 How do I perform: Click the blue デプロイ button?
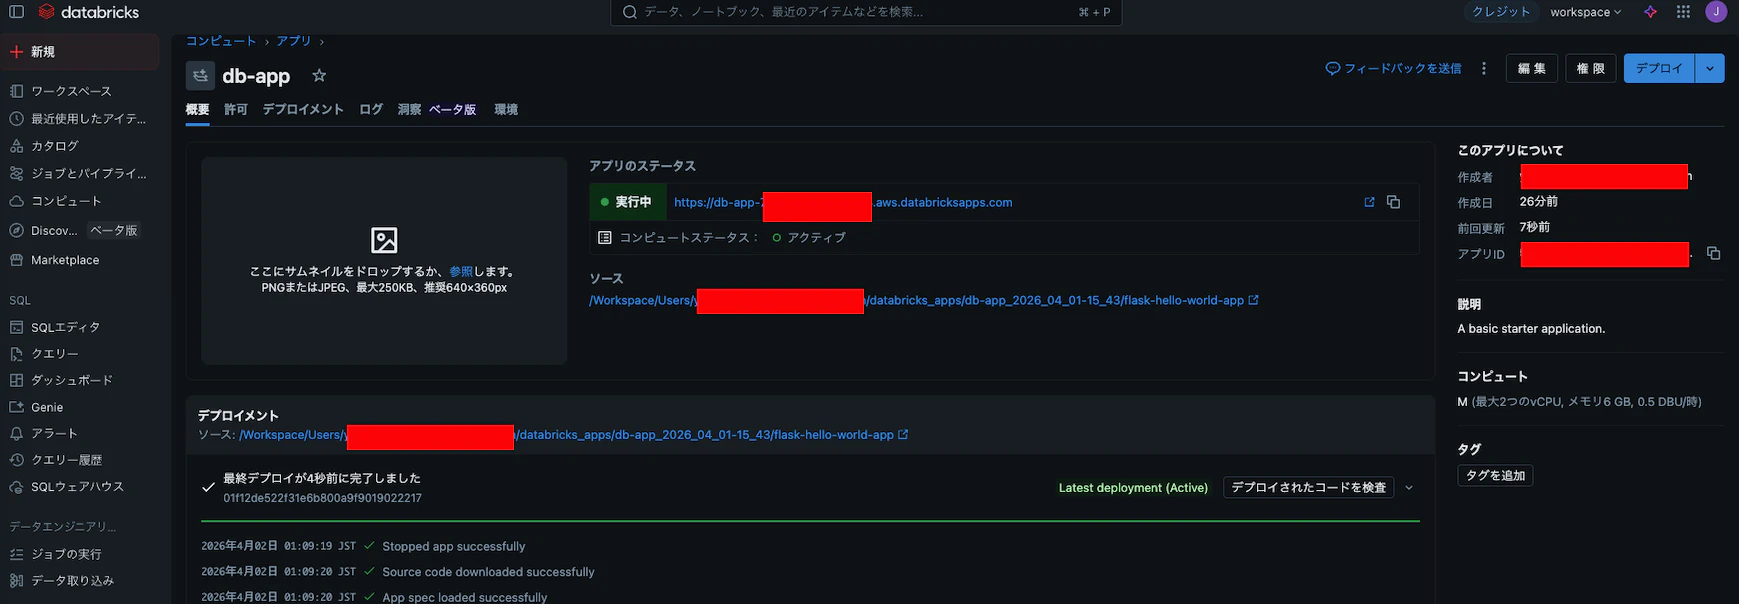tap(1659, 68)
